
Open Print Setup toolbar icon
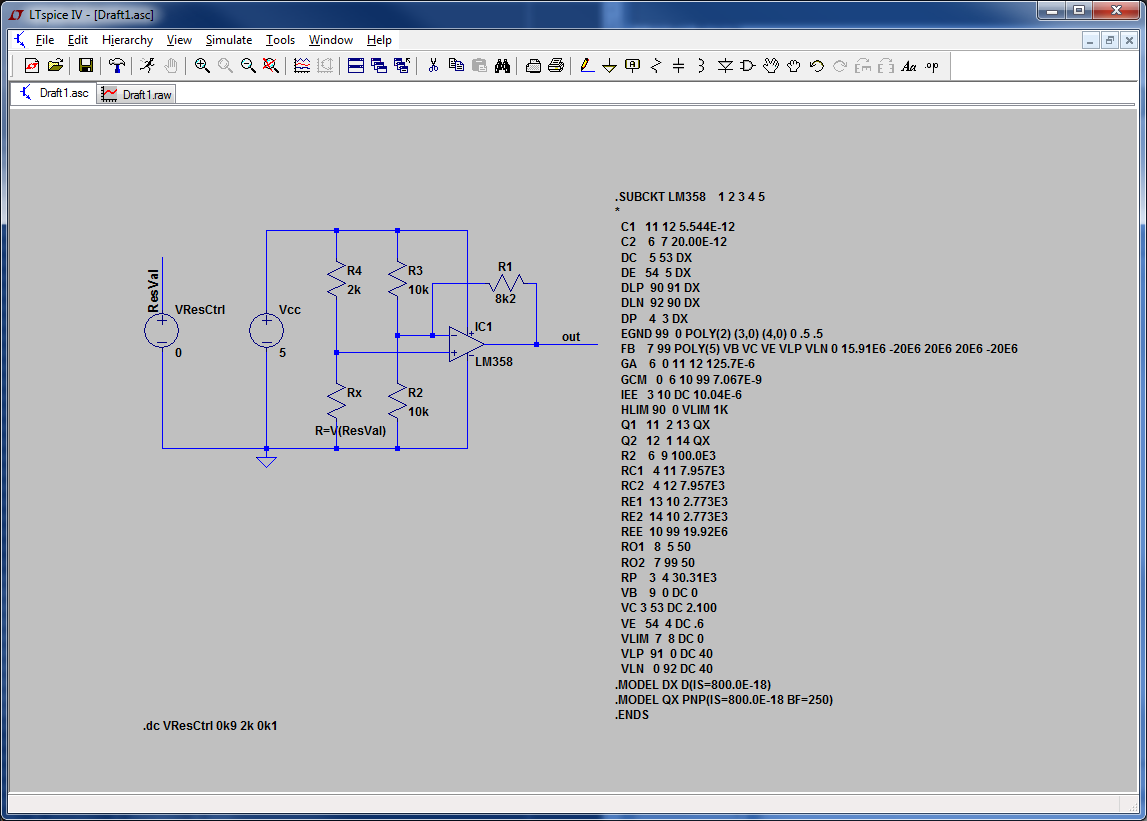[x=533, y=66]
